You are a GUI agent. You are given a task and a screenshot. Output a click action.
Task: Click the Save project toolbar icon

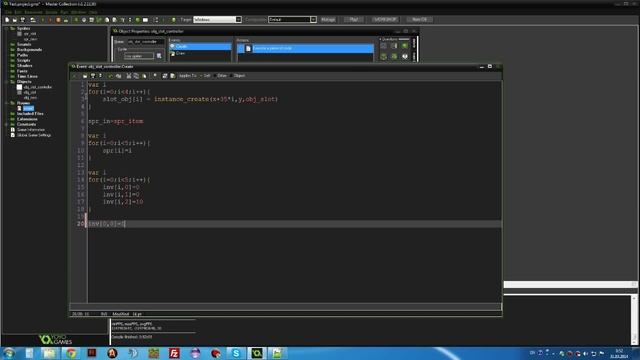(x=23, y=20)
